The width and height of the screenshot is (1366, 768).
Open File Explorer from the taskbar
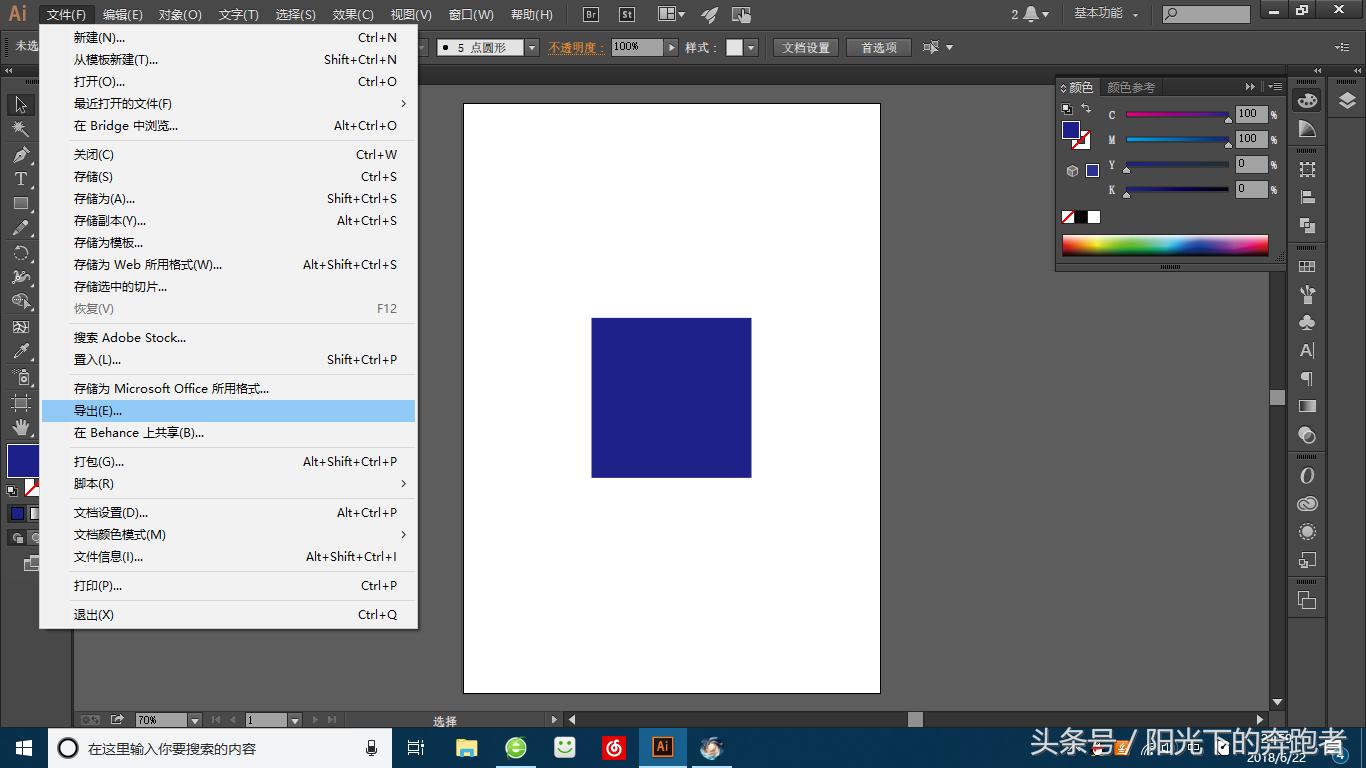[x=466, y=747]
